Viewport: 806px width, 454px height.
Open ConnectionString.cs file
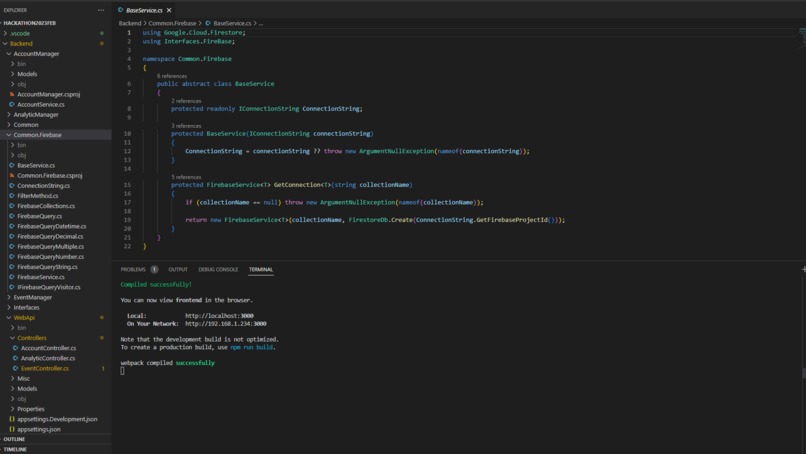[x=43, y=186]
